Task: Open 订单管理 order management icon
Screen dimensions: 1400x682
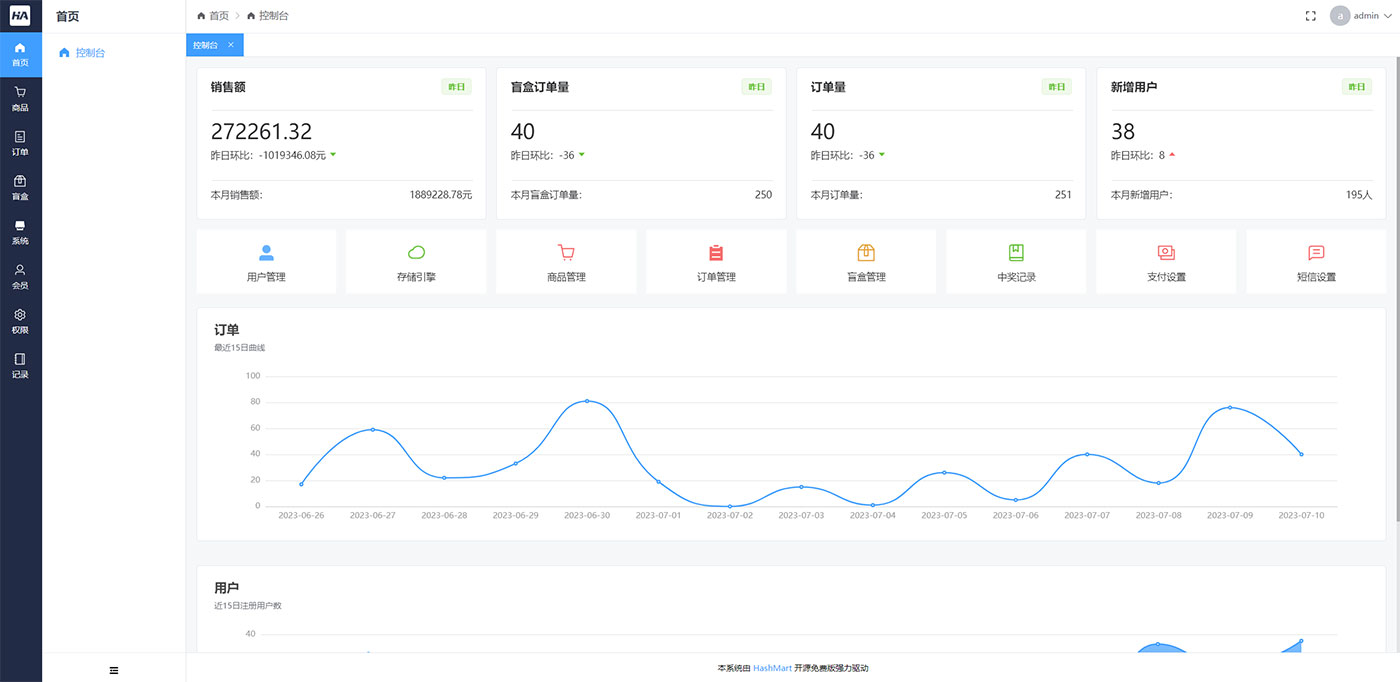Action: coord(716,261)
